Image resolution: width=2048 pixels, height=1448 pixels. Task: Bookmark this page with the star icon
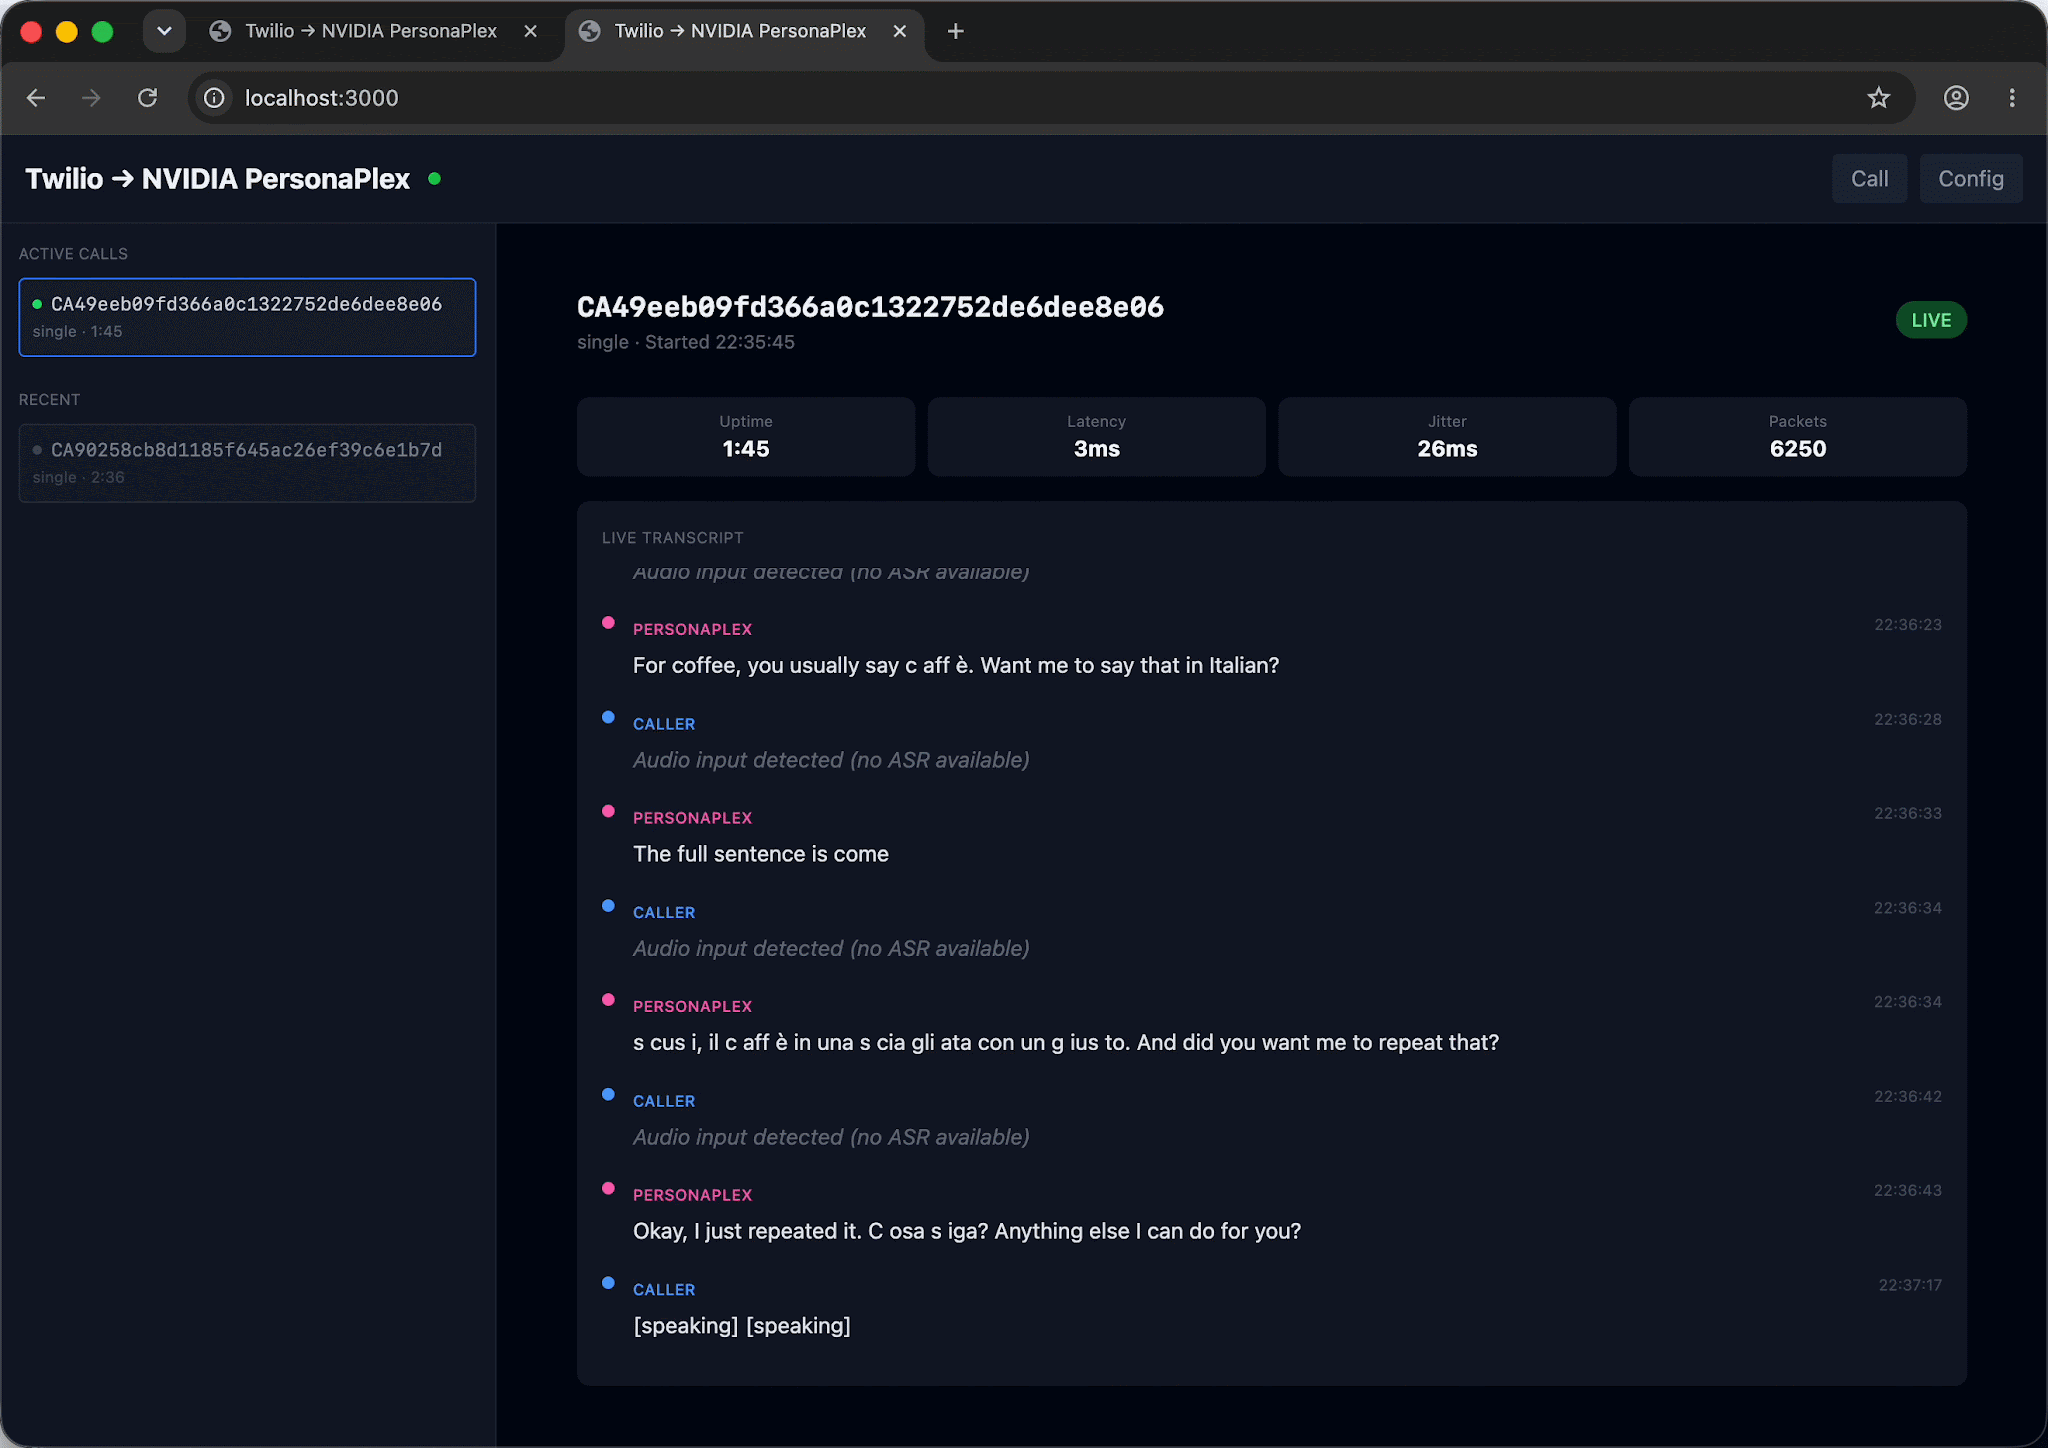pos(1878,98)
